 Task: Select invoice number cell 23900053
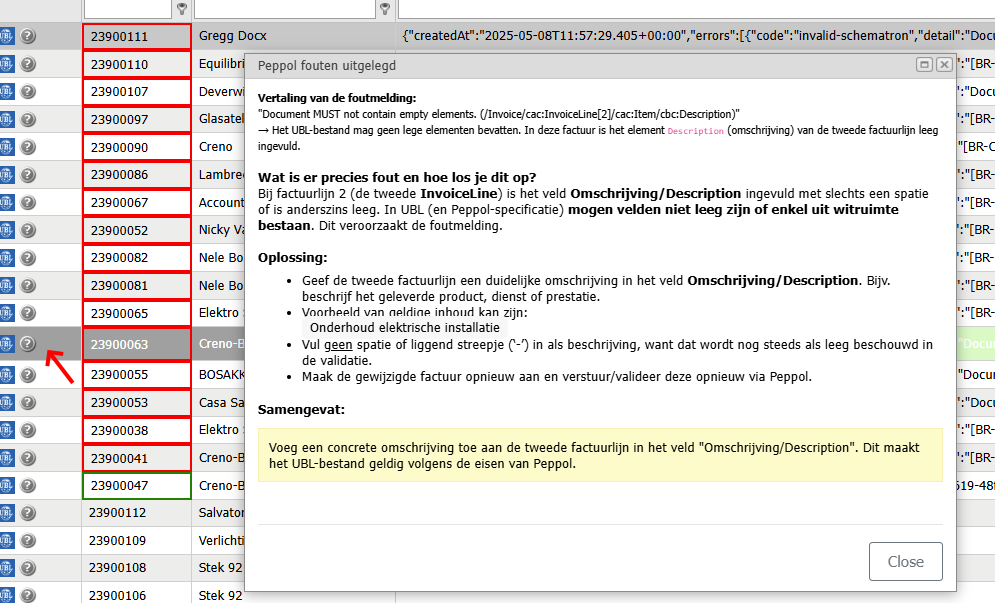pyautogui.click(x=136, y=402)
